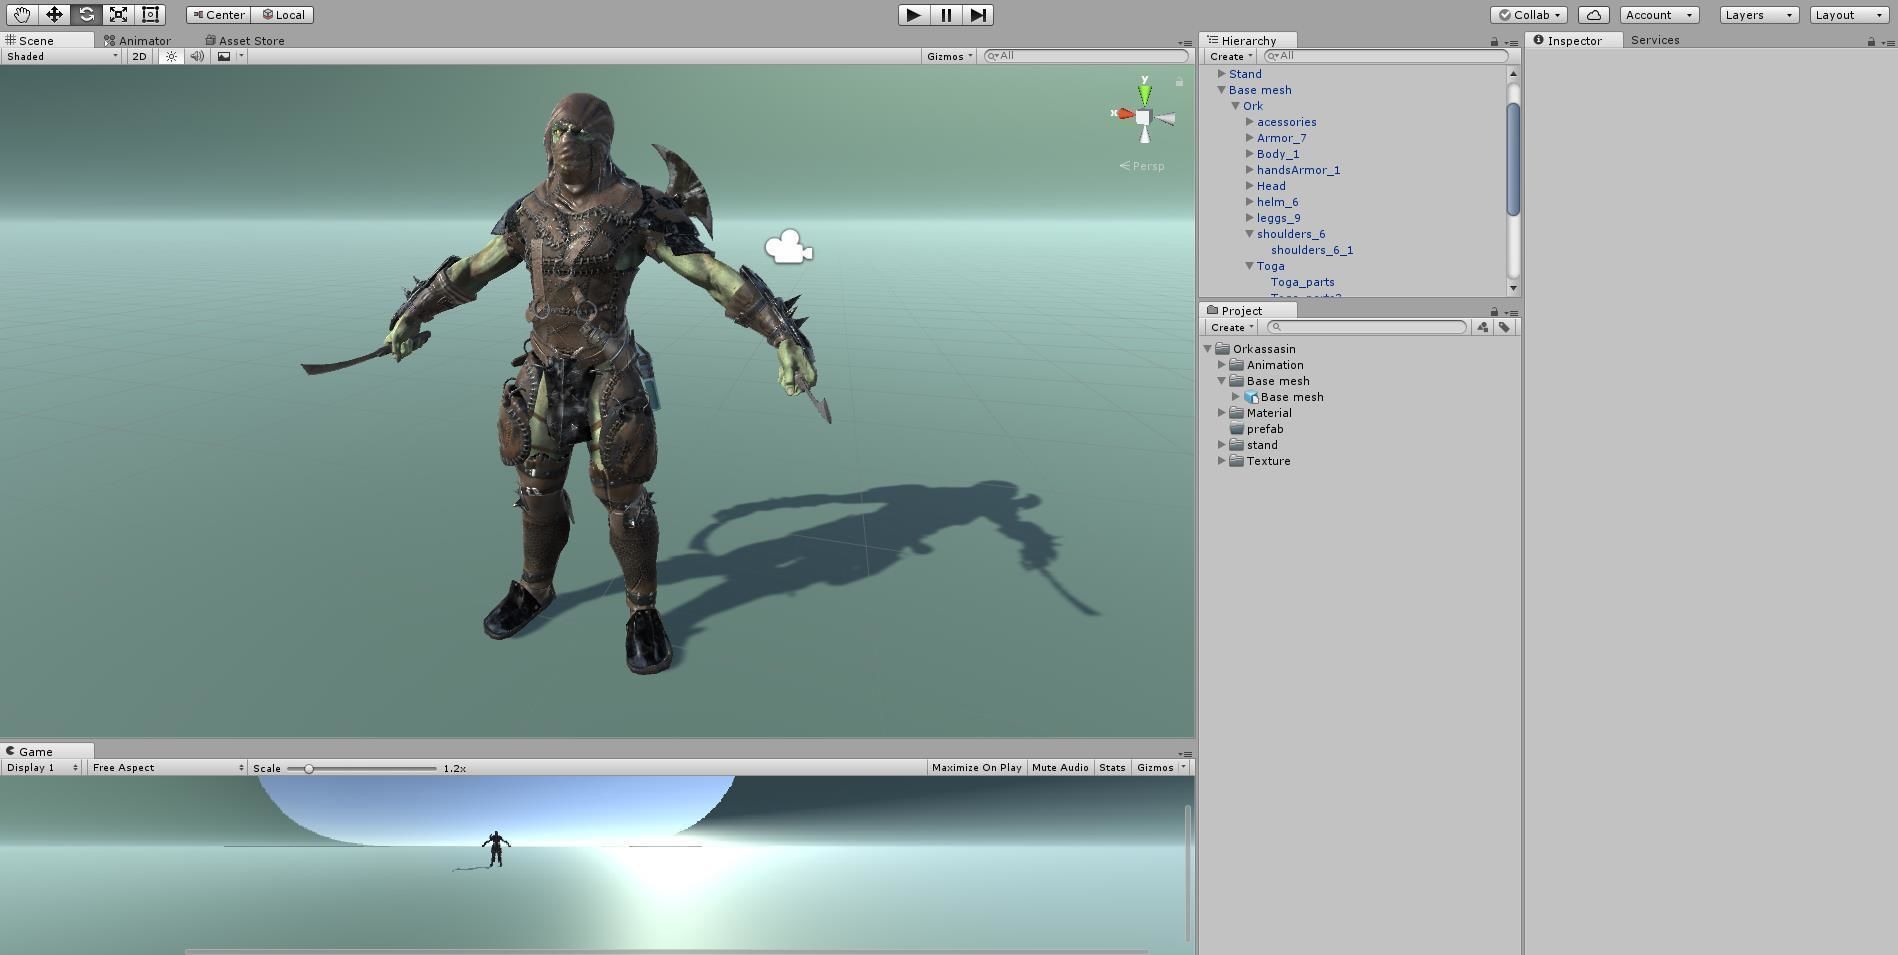Open the cloud services icon
Viewport: 1898px width, 955px height.
1594,15
